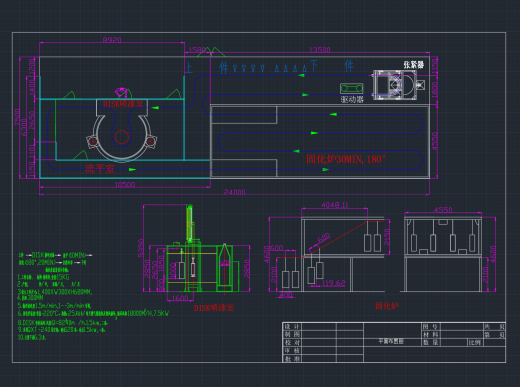Image resolution: width=520 pixels, height=387 pixels.
Task: Select the vertical 5350 height dimension
Action: tap(141, 248)
